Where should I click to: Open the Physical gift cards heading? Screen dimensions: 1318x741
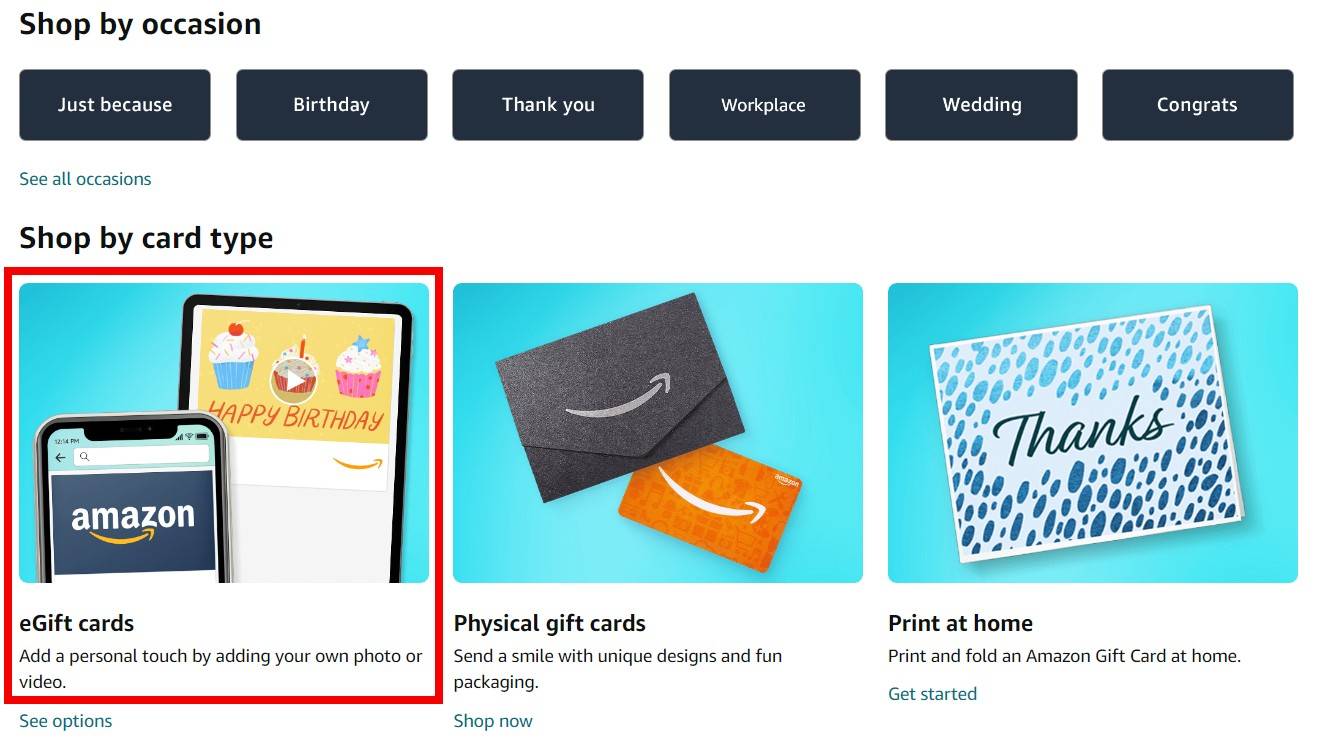549,623
